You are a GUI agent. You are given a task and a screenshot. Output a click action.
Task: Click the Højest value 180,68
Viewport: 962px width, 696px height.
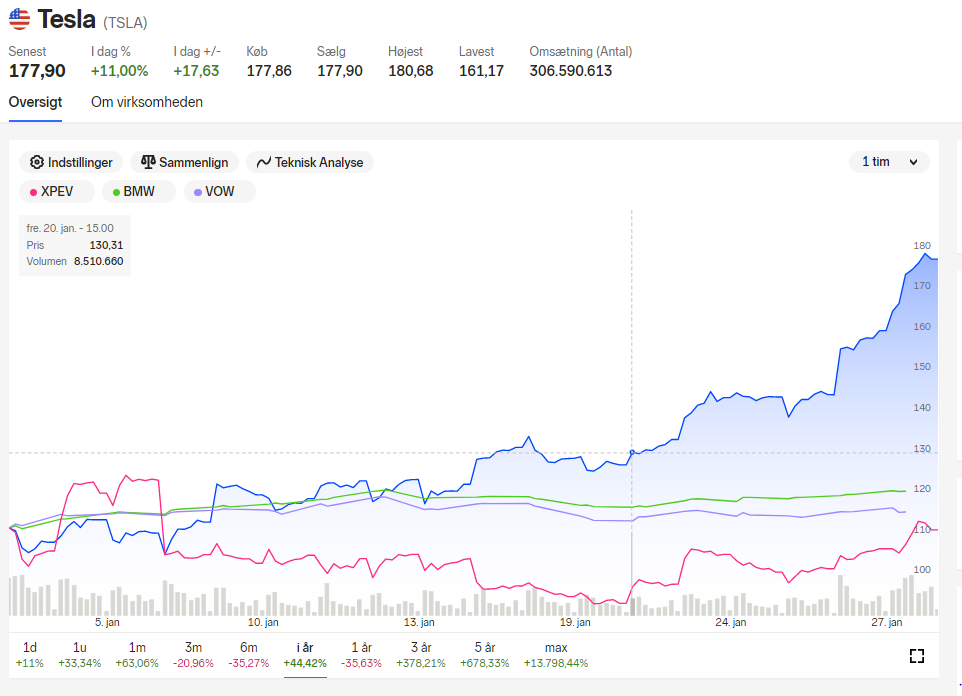(x=410, y=71)
